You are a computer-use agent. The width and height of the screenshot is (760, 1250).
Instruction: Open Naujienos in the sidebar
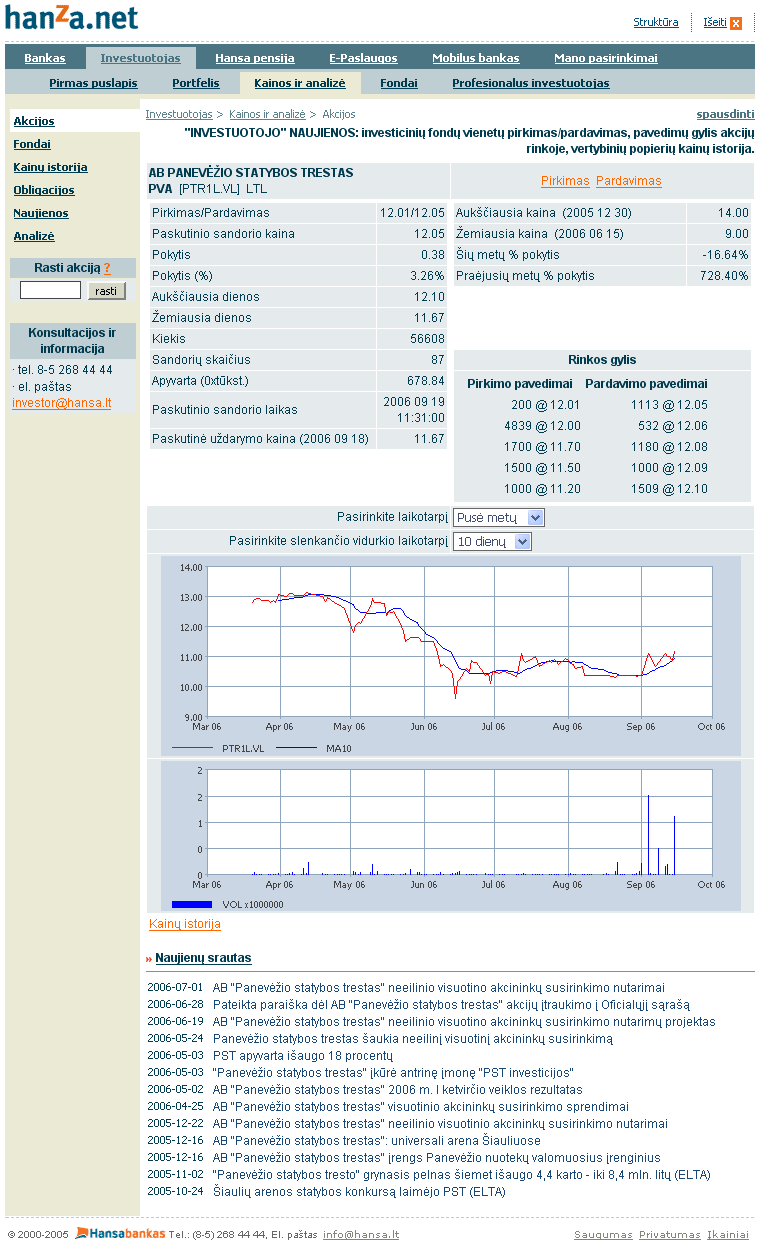(x=40, y=213)
